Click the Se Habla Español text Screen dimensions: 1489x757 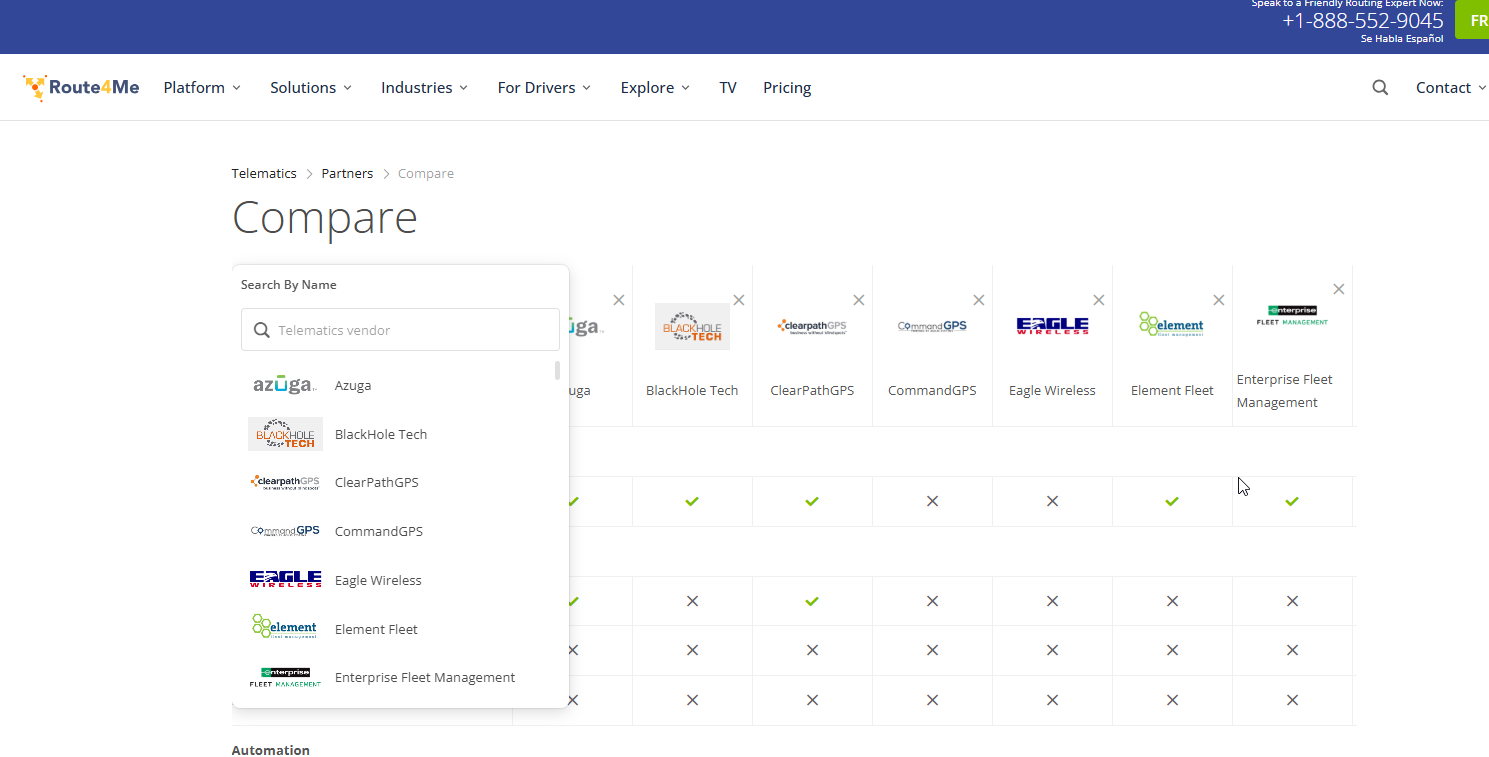tap(1402, 39)
